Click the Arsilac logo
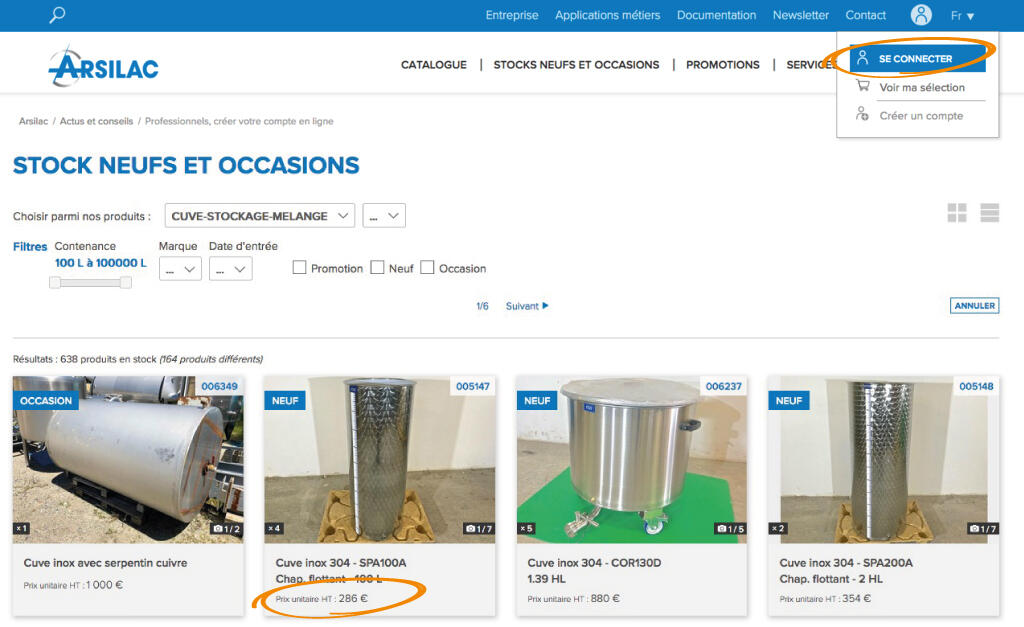Viewport: 1024px width, 627px height. 103,66
